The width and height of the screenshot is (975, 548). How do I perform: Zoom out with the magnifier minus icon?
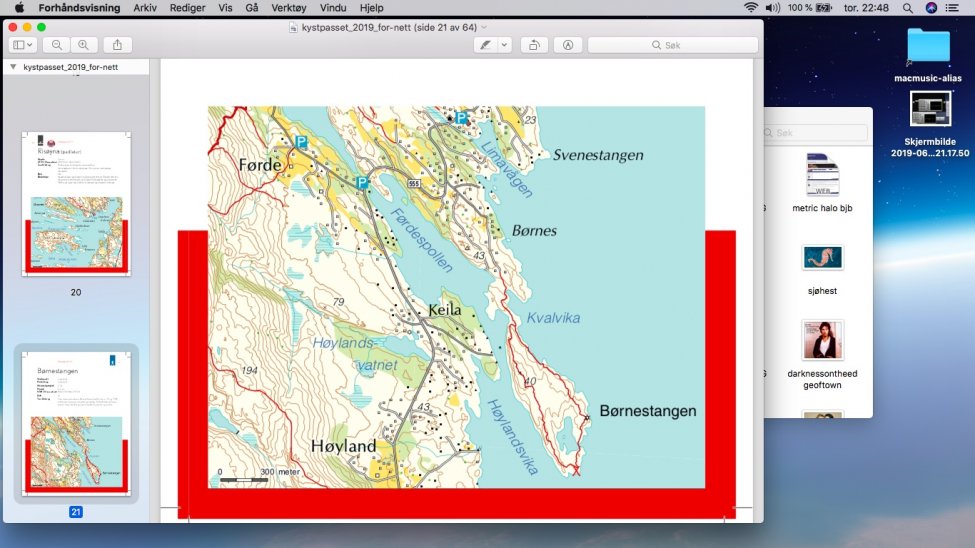(x=57, y=45)
